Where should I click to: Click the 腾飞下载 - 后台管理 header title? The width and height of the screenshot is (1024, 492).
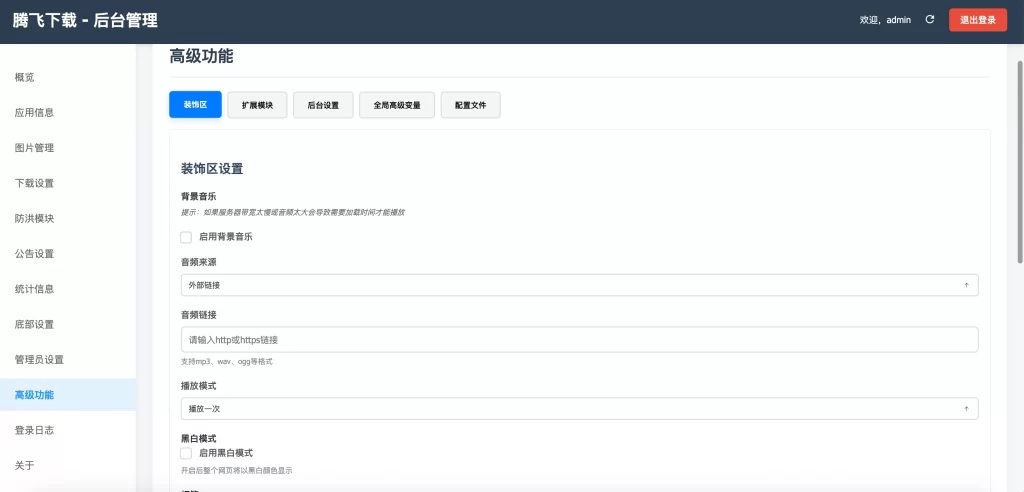point(85,21)
